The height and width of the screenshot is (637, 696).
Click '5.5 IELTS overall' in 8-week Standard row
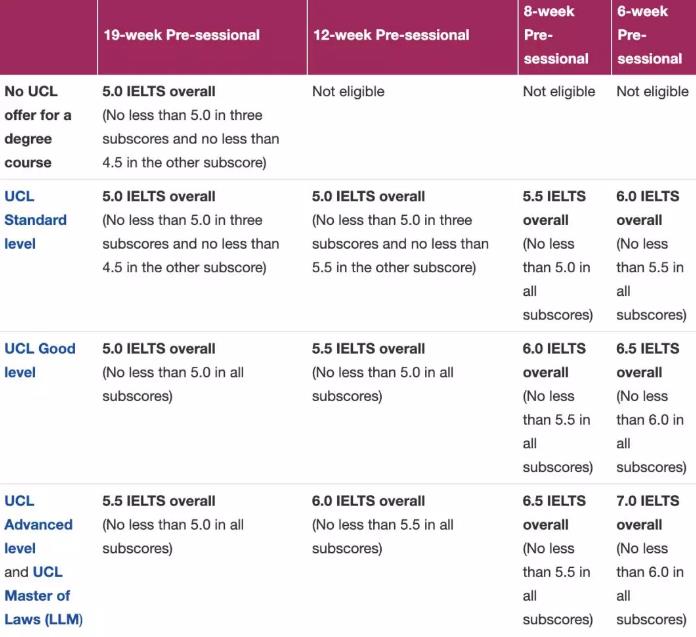click(x=554, y=208)
